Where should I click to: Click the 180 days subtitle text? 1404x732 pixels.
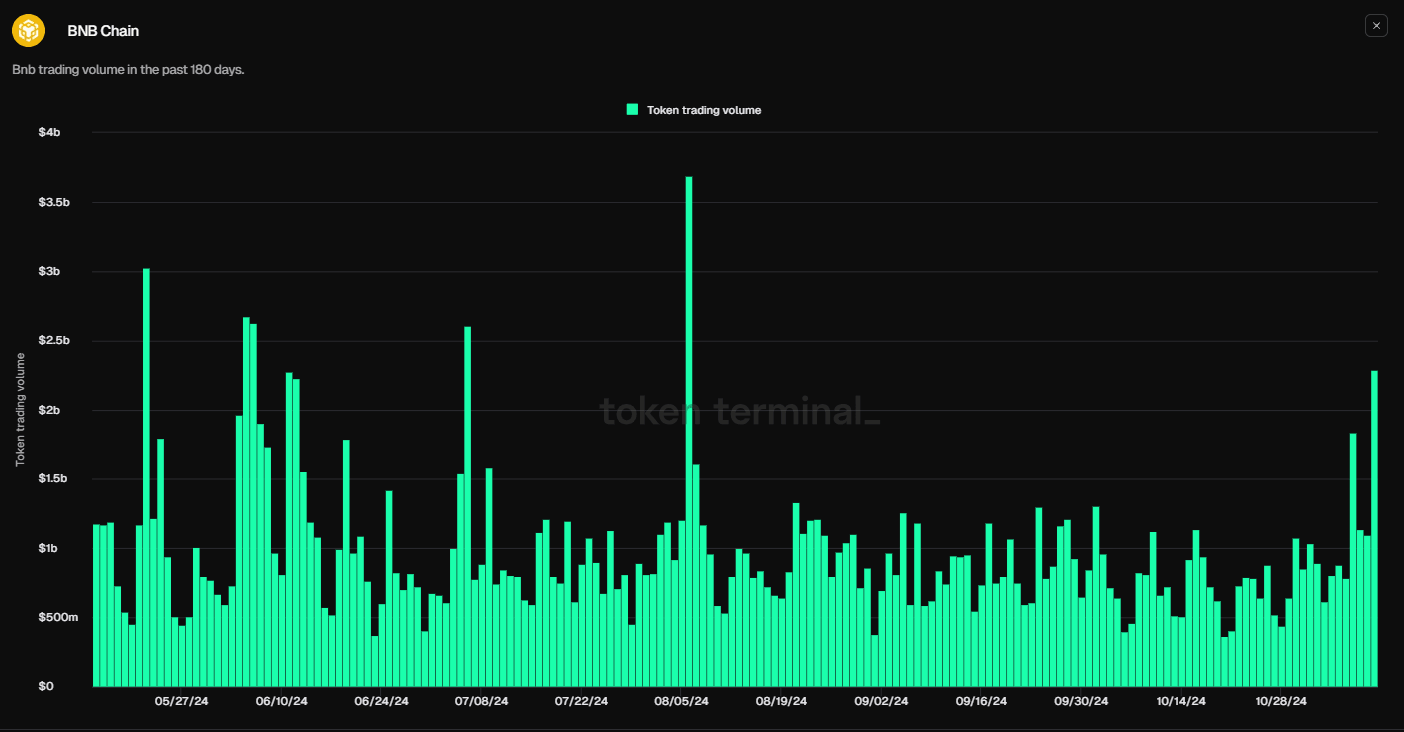[x=128, y=69]
